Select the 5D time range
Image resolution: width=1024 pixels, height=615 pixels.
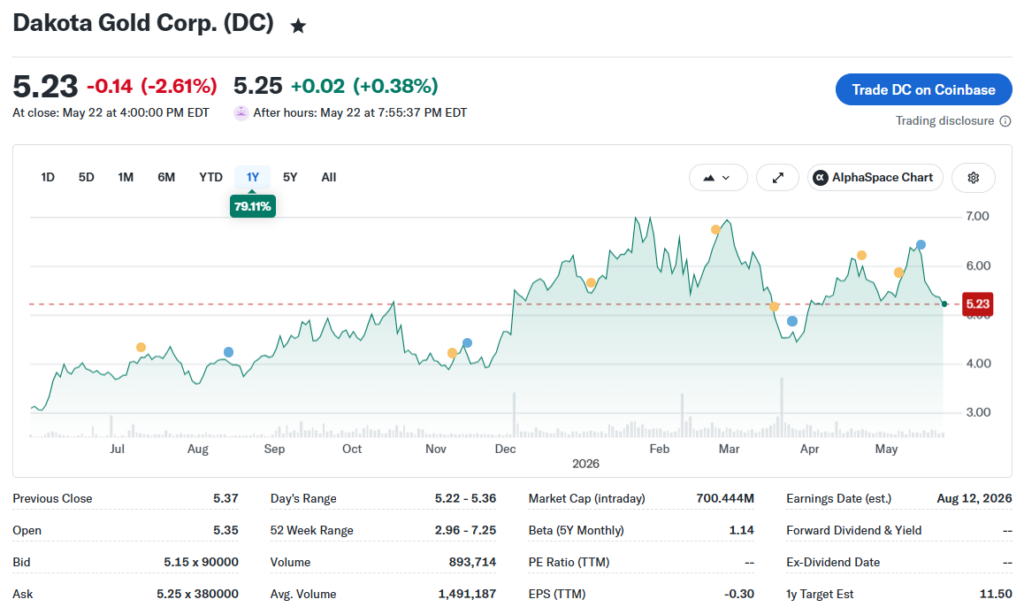tap(86, 177)
